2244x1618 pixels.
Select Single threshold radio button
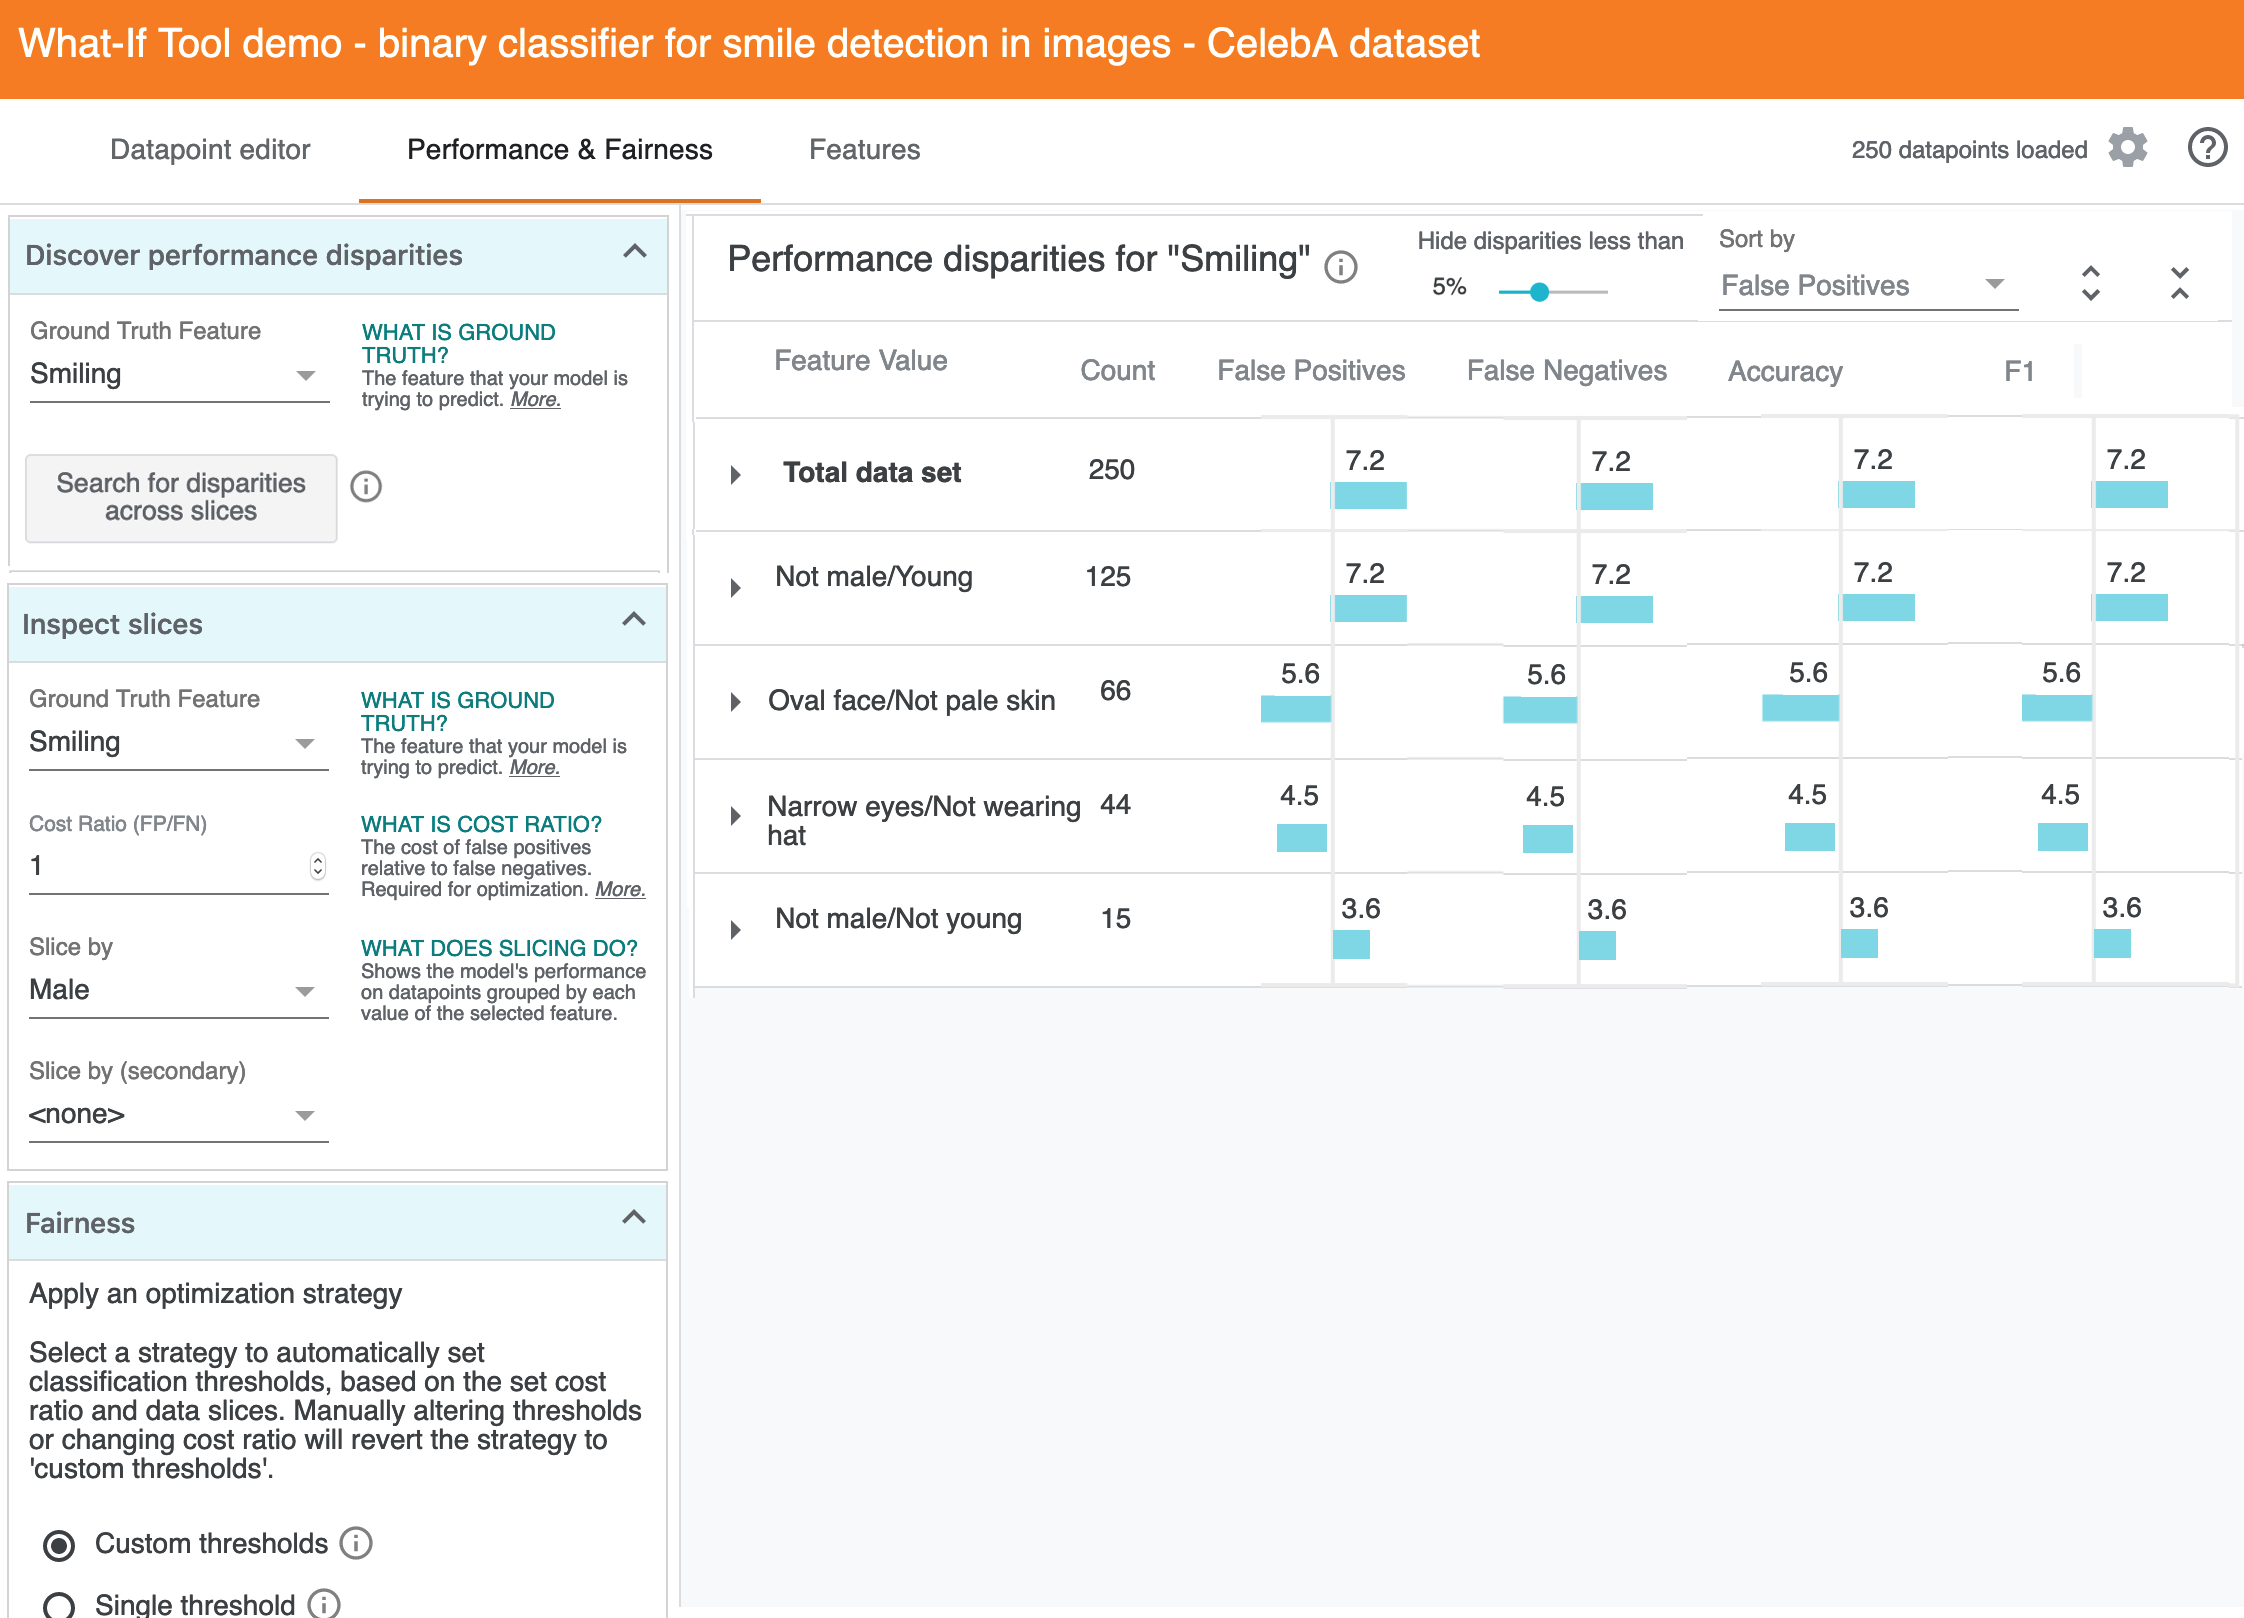click(x=59, y=1604)
